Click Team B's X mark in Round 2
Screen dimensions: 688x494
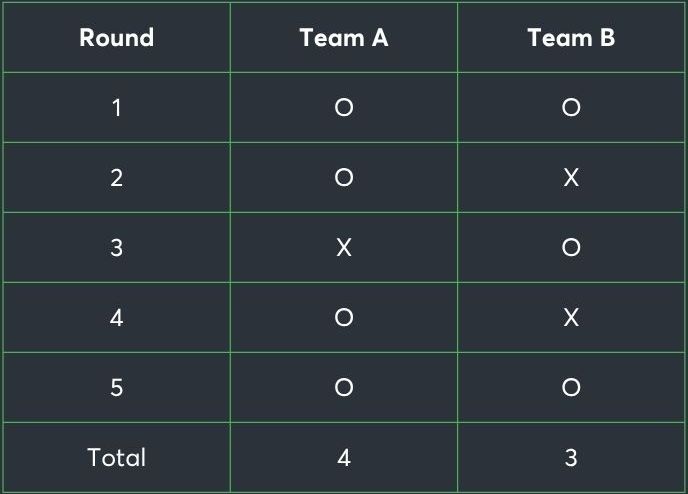571,177
